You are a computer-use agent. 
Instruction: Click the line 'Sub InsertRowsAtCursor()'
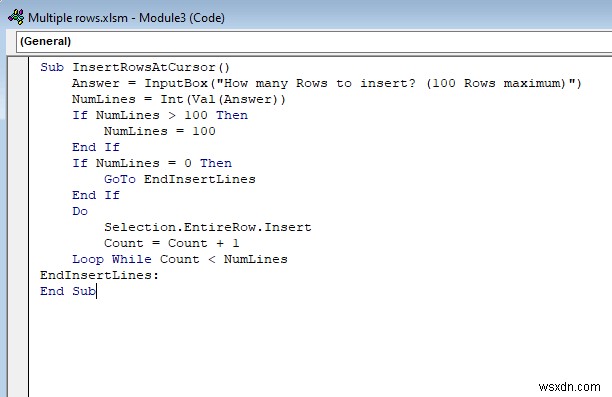pos(135,67)
